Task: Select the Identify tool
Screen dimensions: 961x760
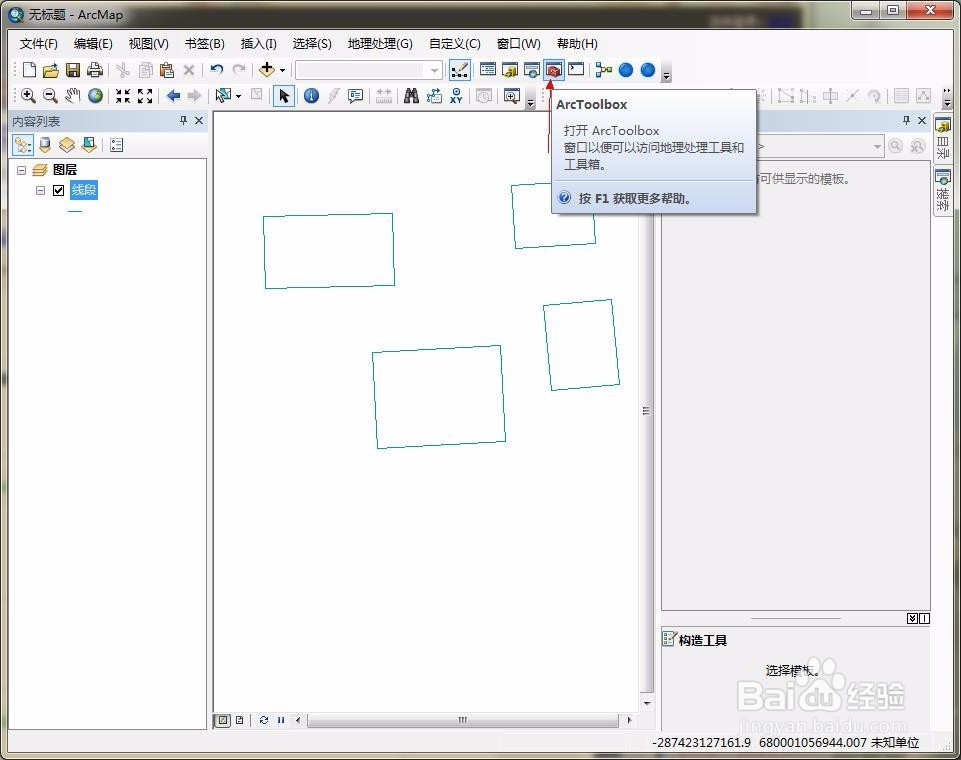Action: tap(311, 96)
